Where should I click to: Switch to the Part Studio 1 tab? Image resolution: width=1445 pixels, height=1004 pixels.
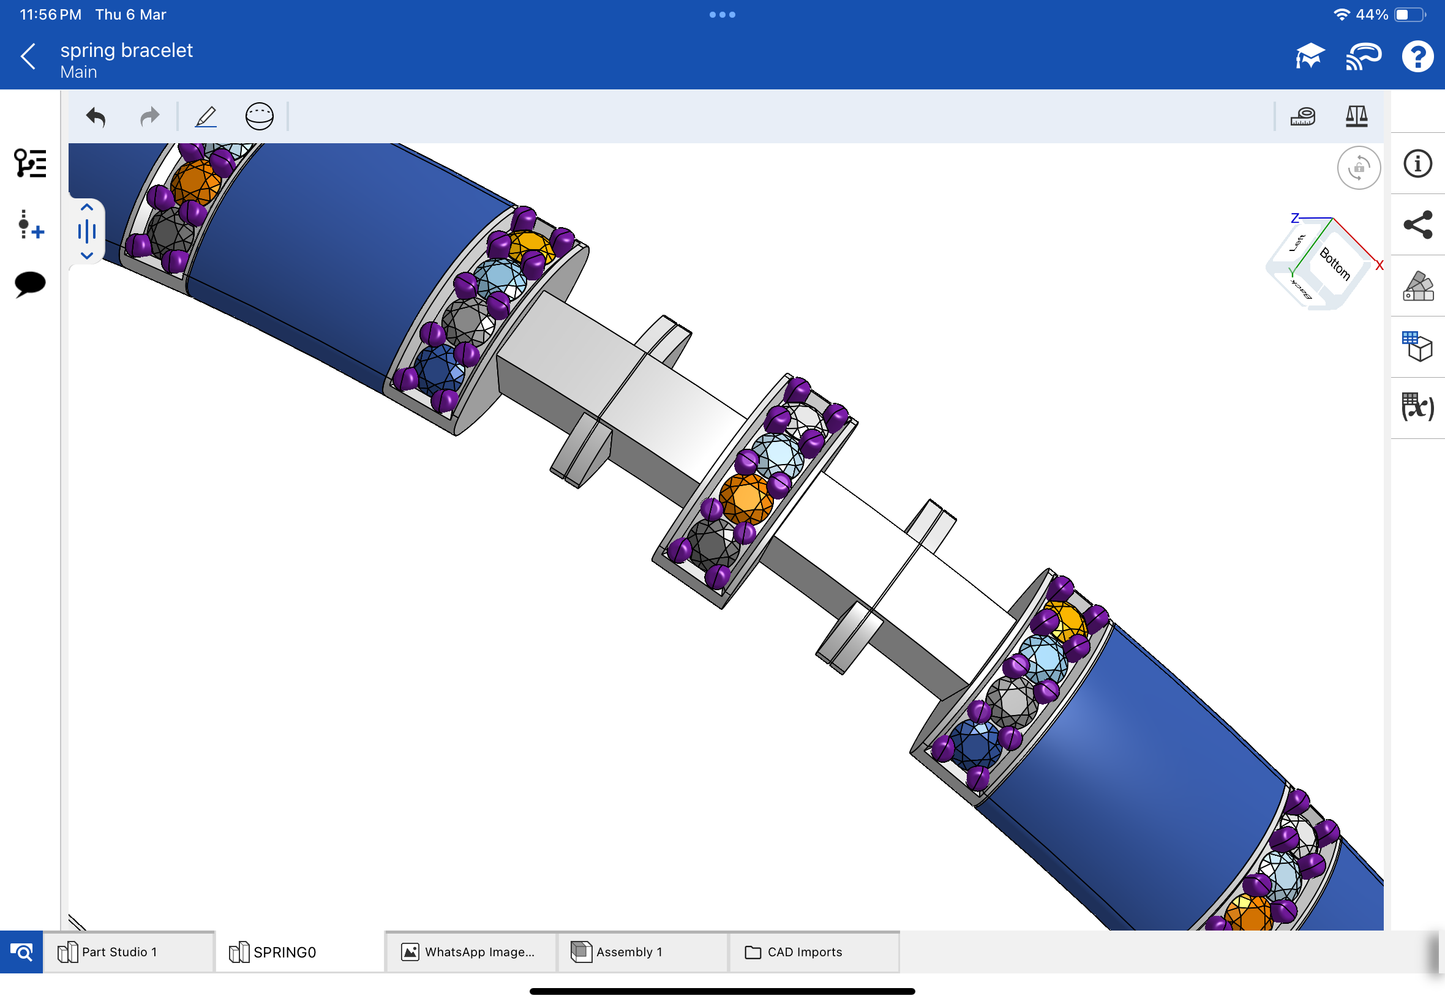(119, 952)
